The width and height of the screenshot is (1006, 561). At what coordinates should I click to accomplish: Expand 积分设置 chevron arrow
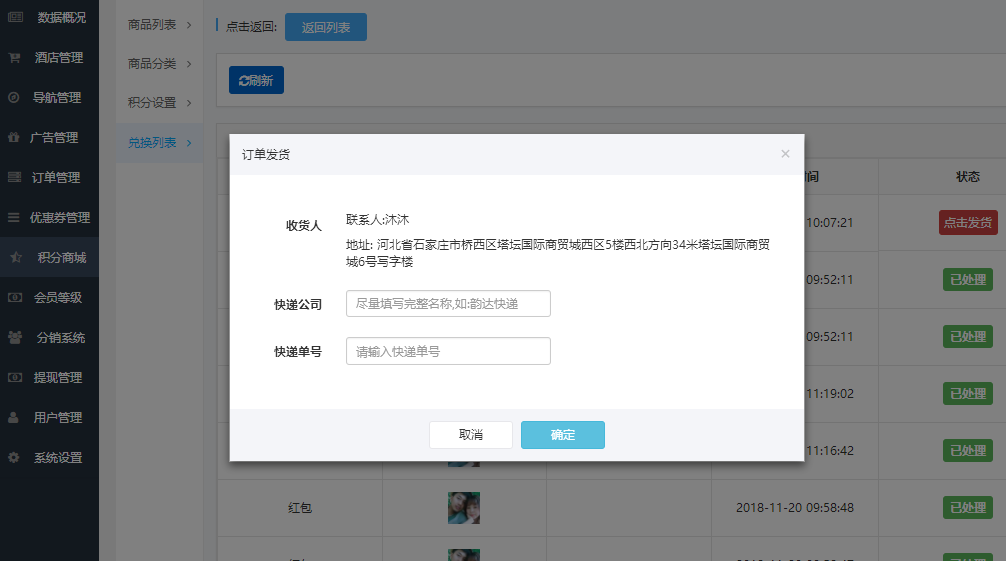[x=189, y=103]
